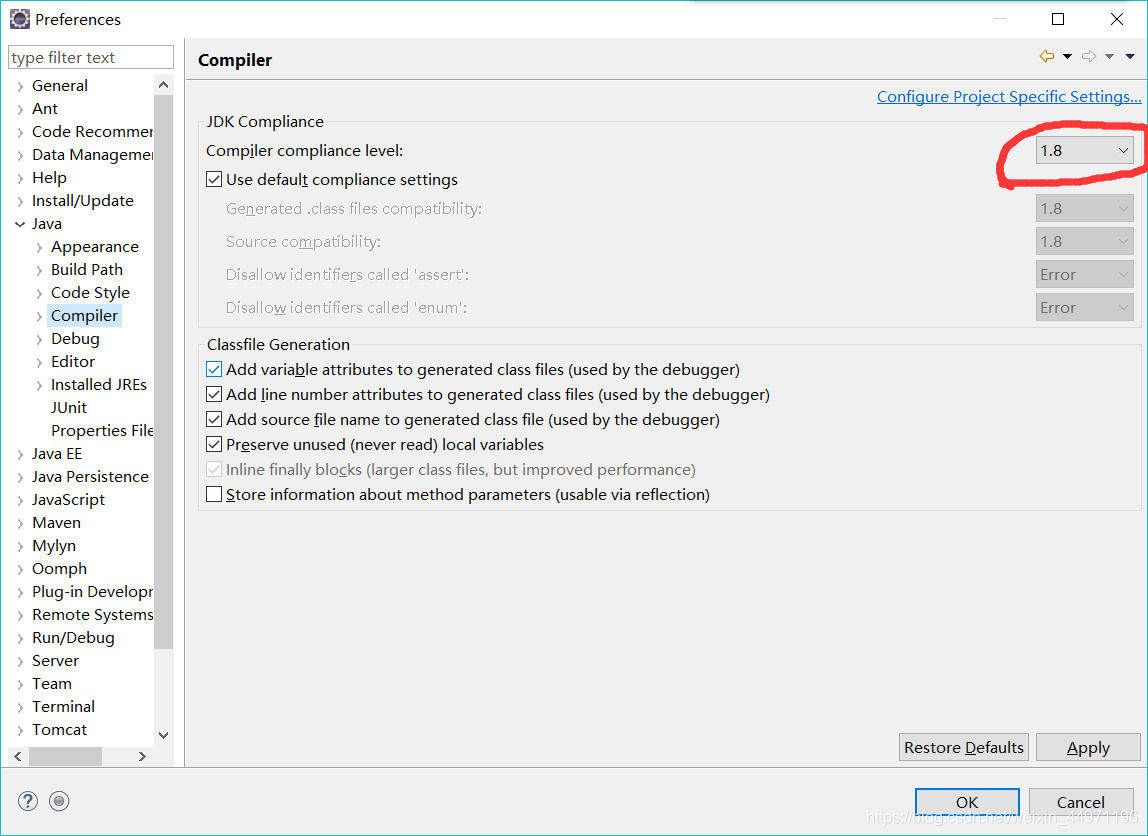Image resolution: width=1148 pixels, height=836 pixels.
Task: Click tree horizontal scrollbar right arrow
Action: pyautogui.click(x=142, y=756)
